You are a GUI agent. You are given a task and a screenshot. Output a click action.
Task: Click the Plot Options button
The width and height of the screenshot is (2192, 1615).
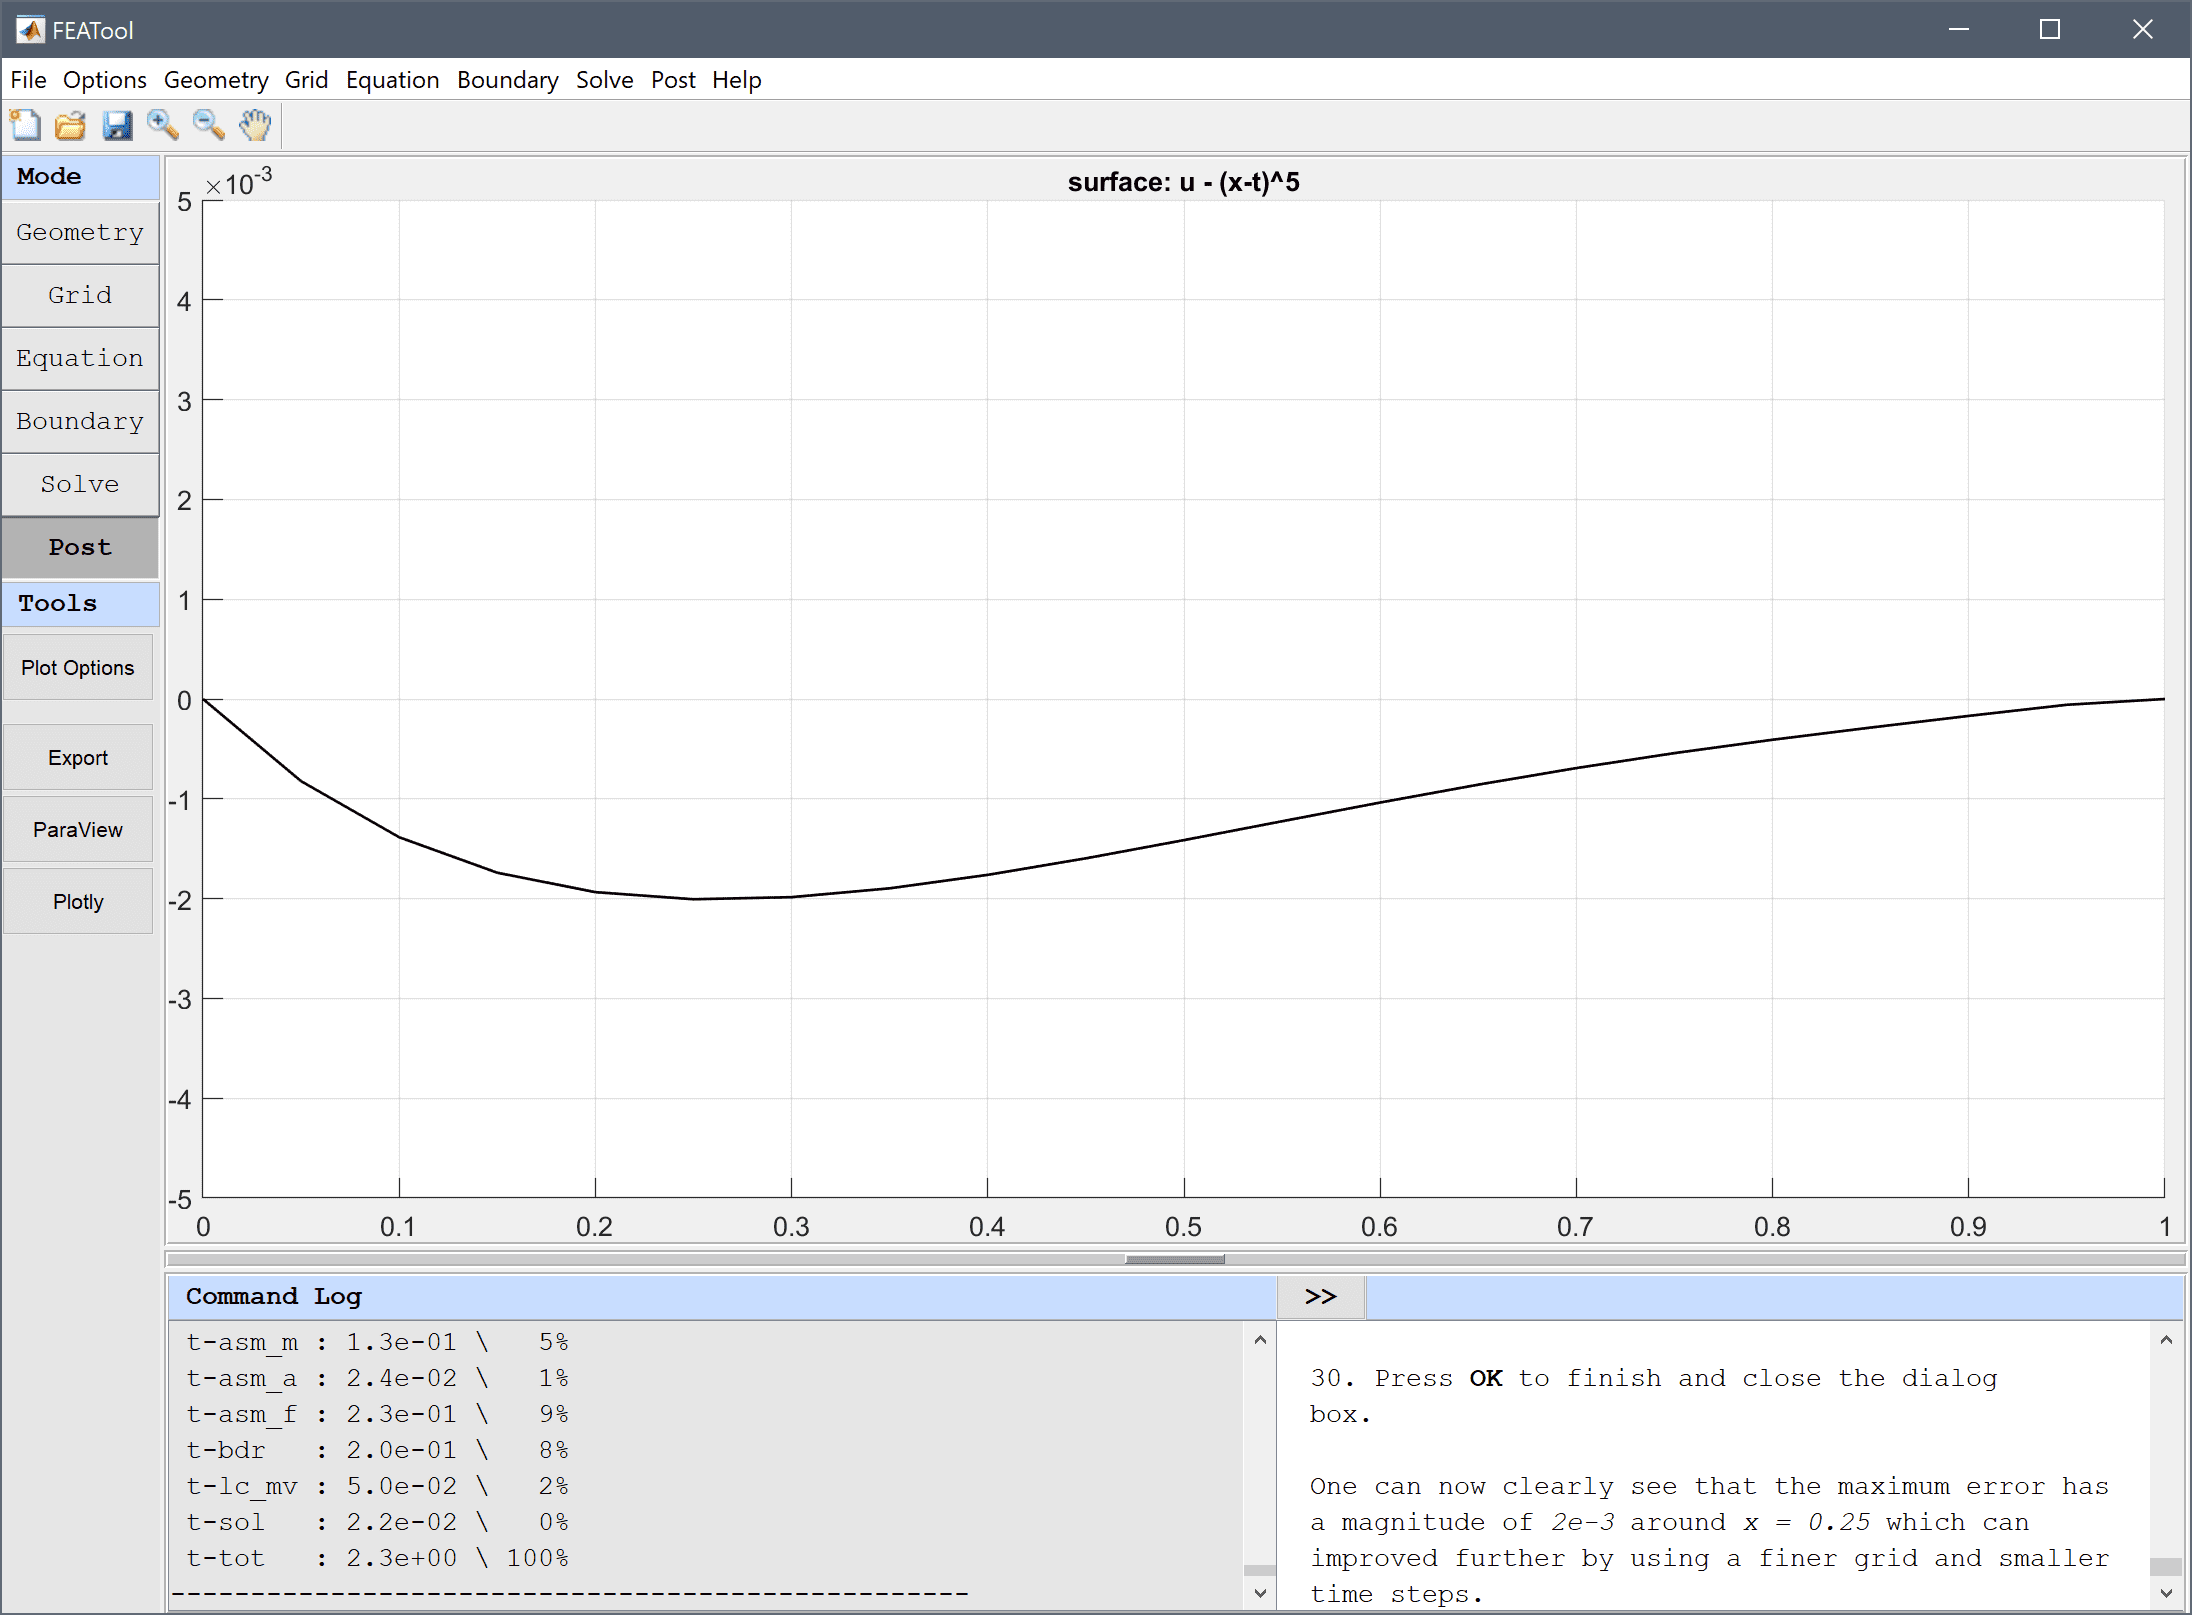click(x=78, y=668)
